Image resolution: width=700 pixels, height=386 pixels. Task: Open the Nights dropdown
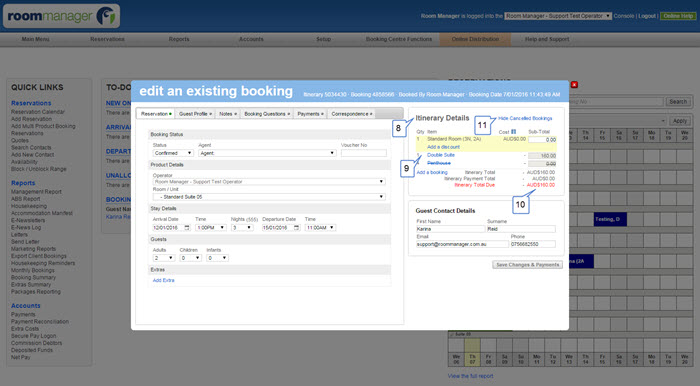(242, 228)
